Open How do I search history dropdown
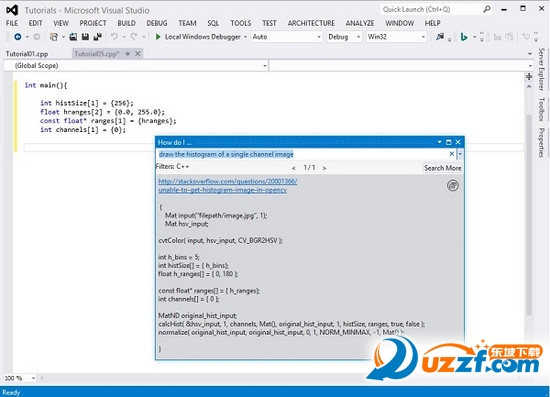This screenshot has width=550, height=397. 460,154
